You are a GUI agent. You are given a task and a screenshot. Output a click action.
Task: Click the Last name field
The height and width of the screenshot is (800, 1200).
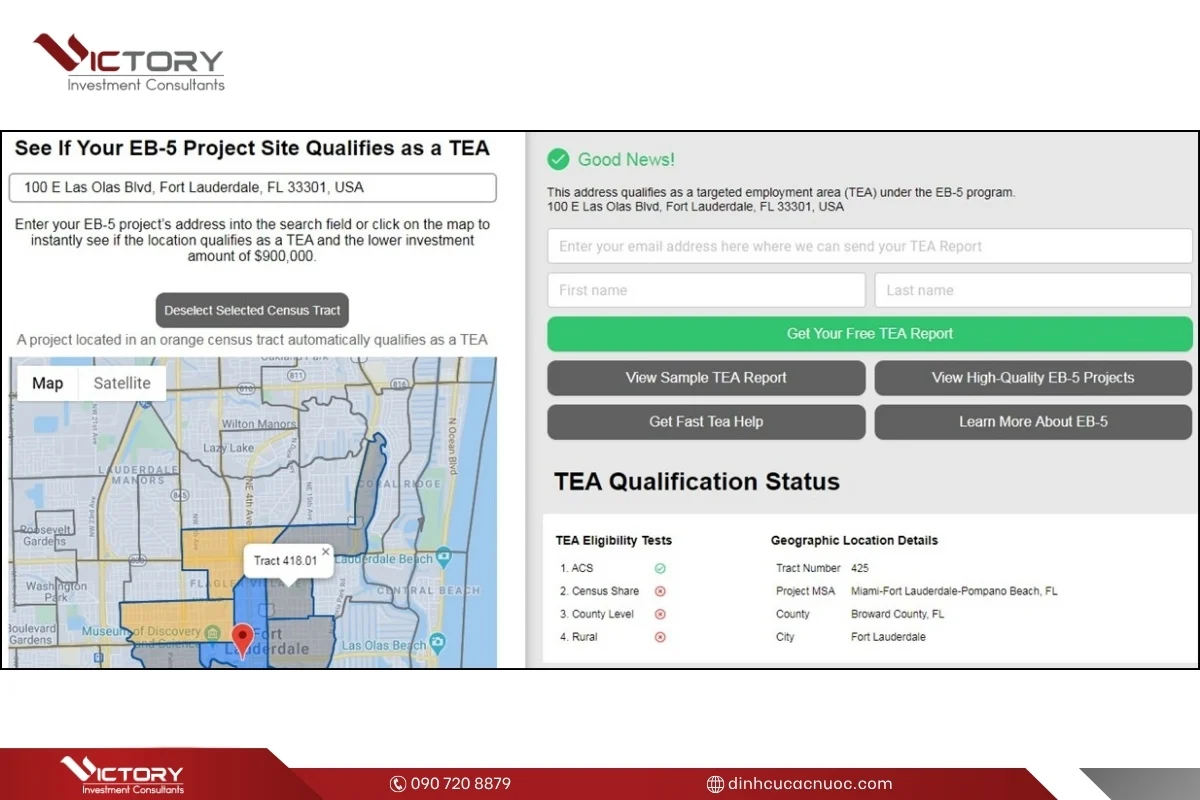[x=1033, y=290]
